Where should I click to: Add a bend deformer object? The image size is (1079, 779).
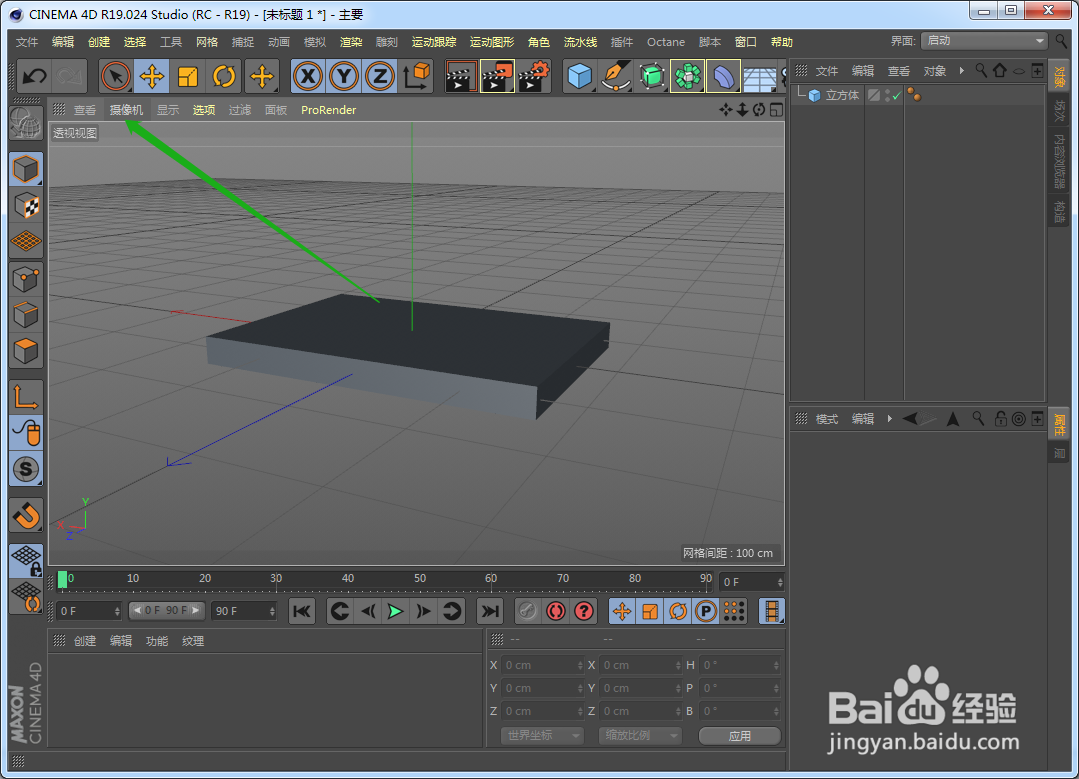723,76
